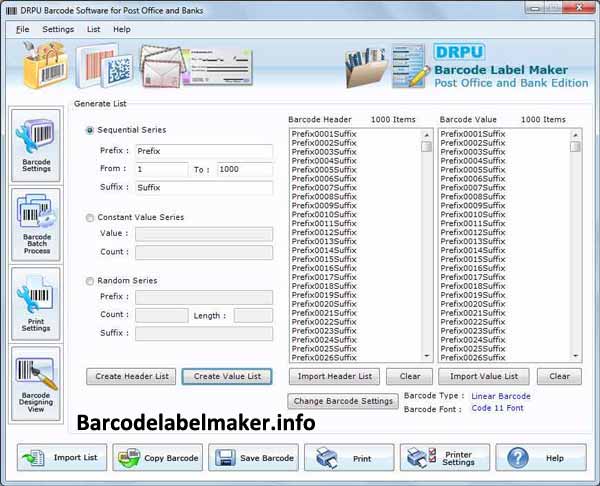Select the Random Series radio button
Viewport: 600px width, 486px height.
90,281
